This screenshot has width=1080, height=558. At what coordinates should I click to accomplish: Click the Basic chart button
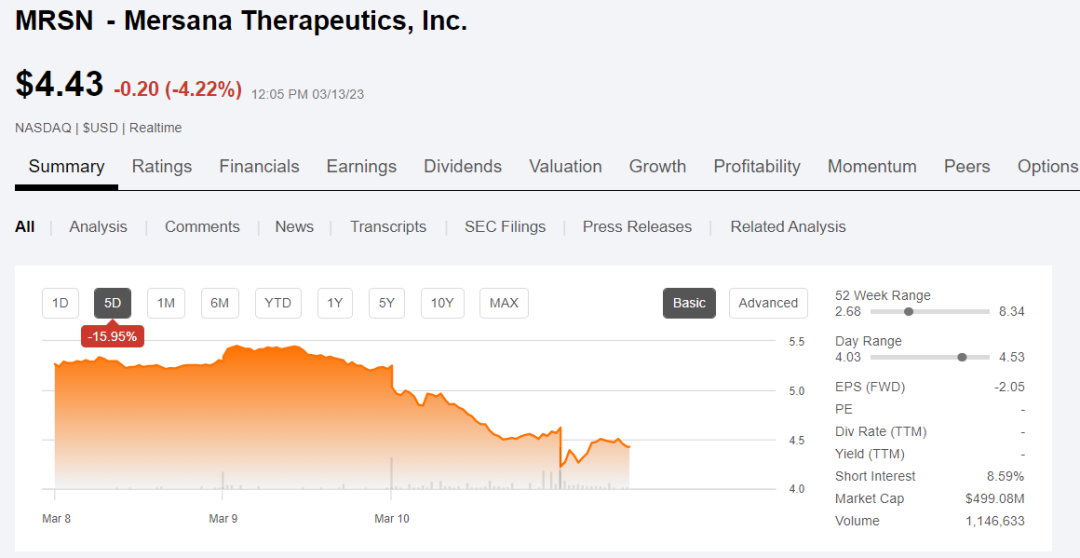689,303
